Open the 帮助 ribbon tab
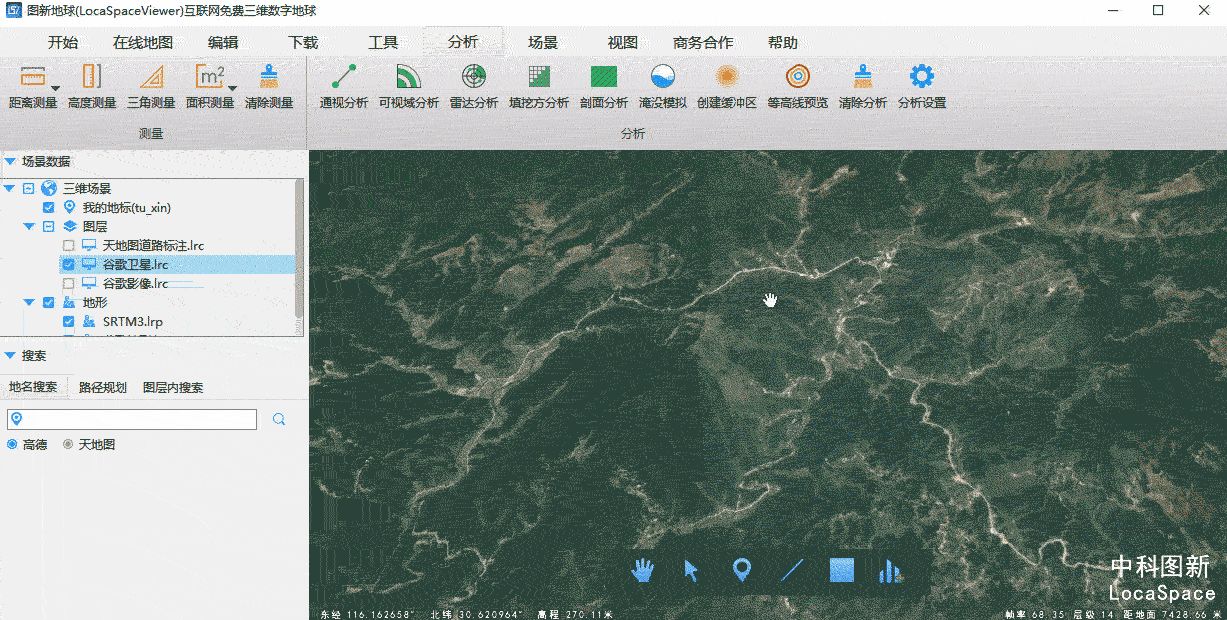Image resolution: width=1227 pixels, height=620 pixels. [783, 43]
